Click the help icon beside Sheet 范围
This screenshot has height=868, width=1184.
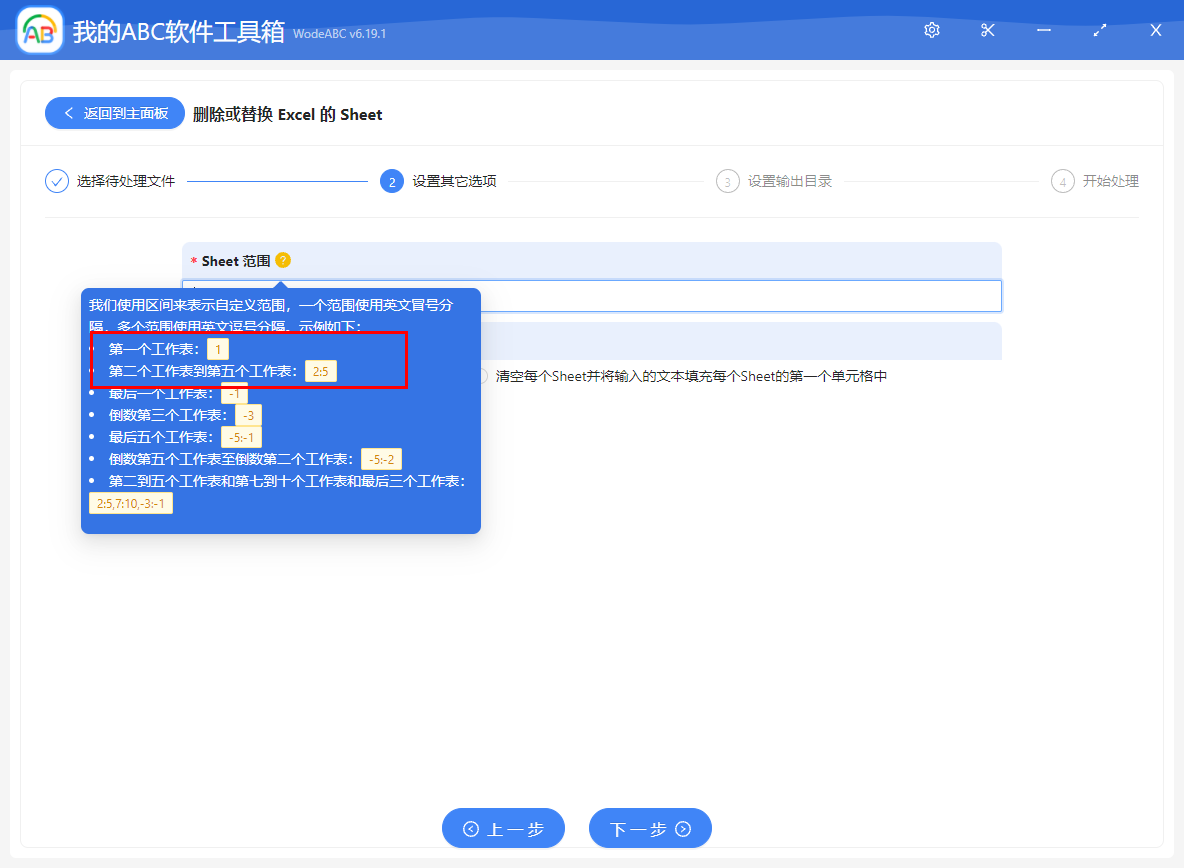pyautogui.click(x=283, y=260)
